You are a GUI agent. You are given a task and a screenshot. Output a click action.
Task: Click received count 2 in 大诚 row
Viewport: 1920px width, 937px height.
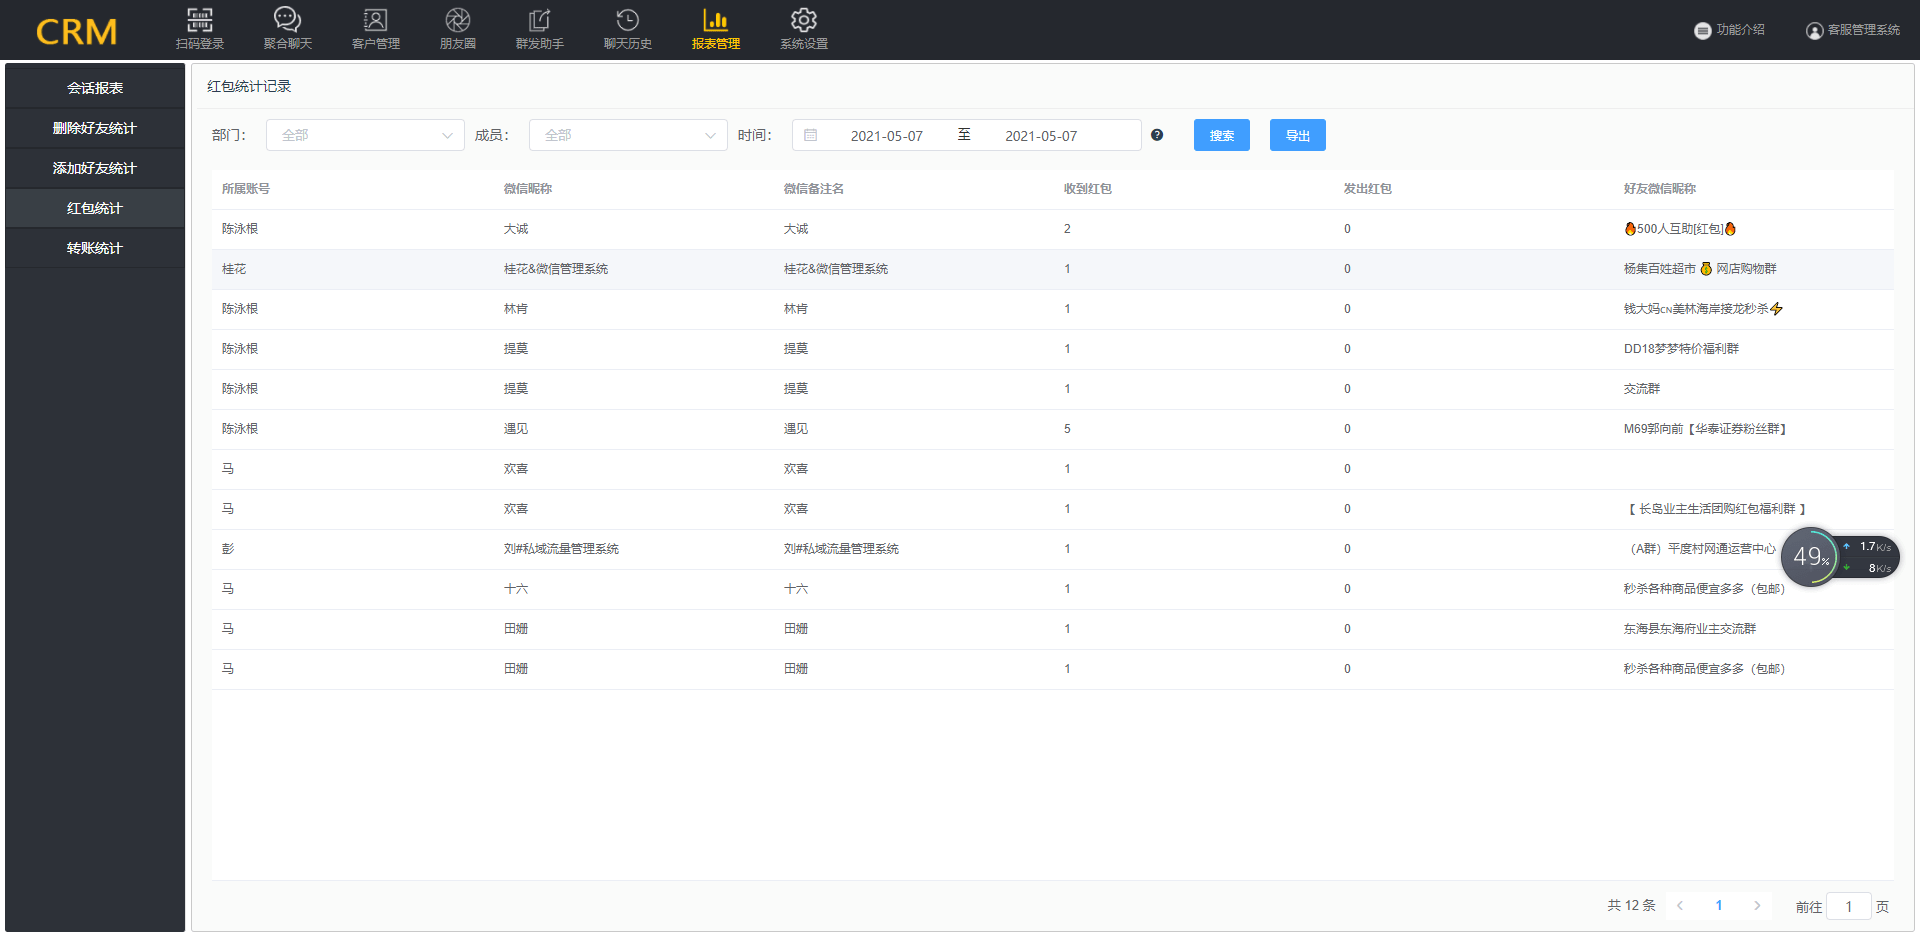(x=1067, y=229)
